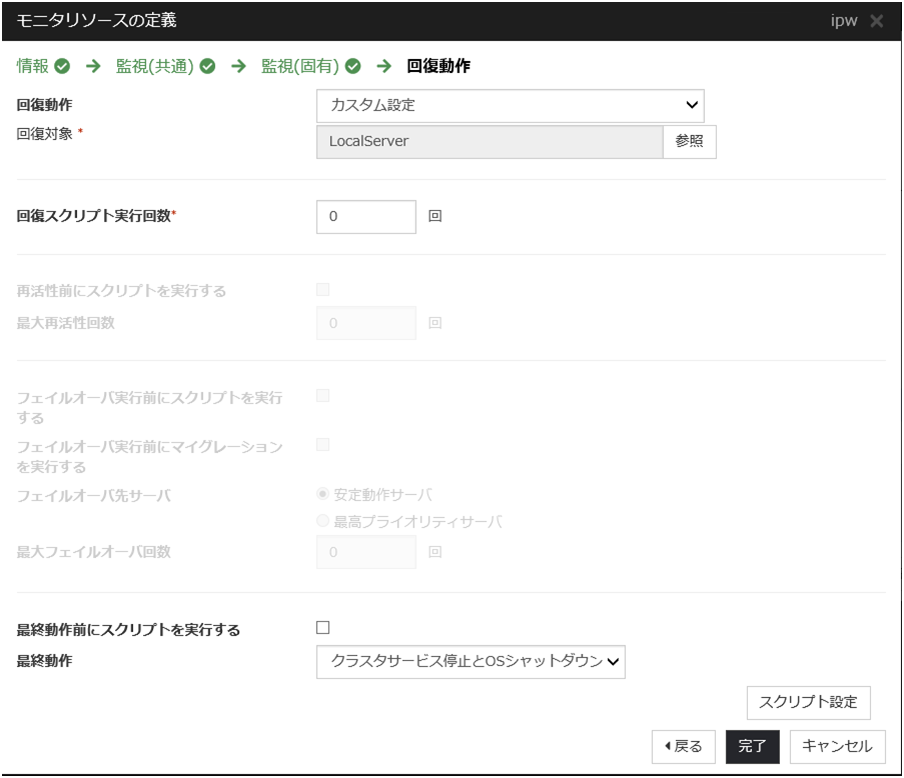904x778 pixels.
Task: Cancel the wizard with キャンセル
Action: coord(837,746)
